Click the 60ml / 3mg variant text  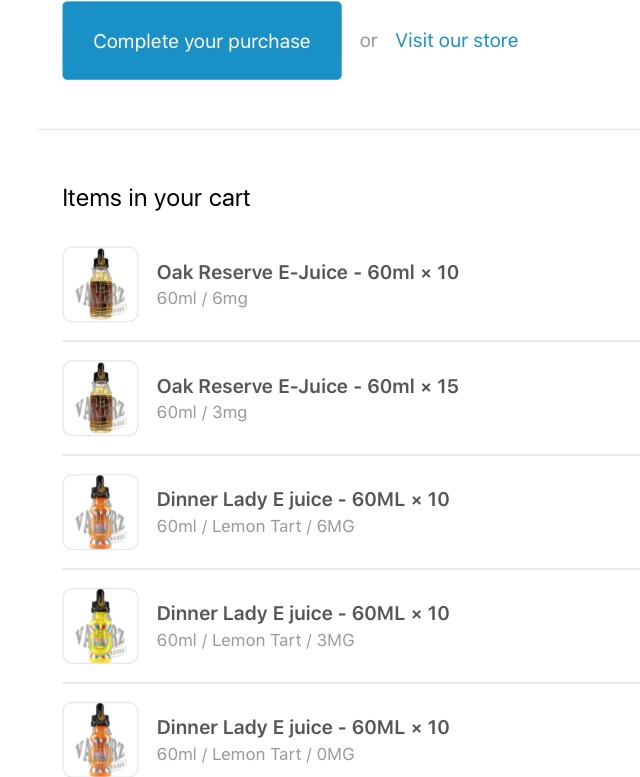[202, 412]
